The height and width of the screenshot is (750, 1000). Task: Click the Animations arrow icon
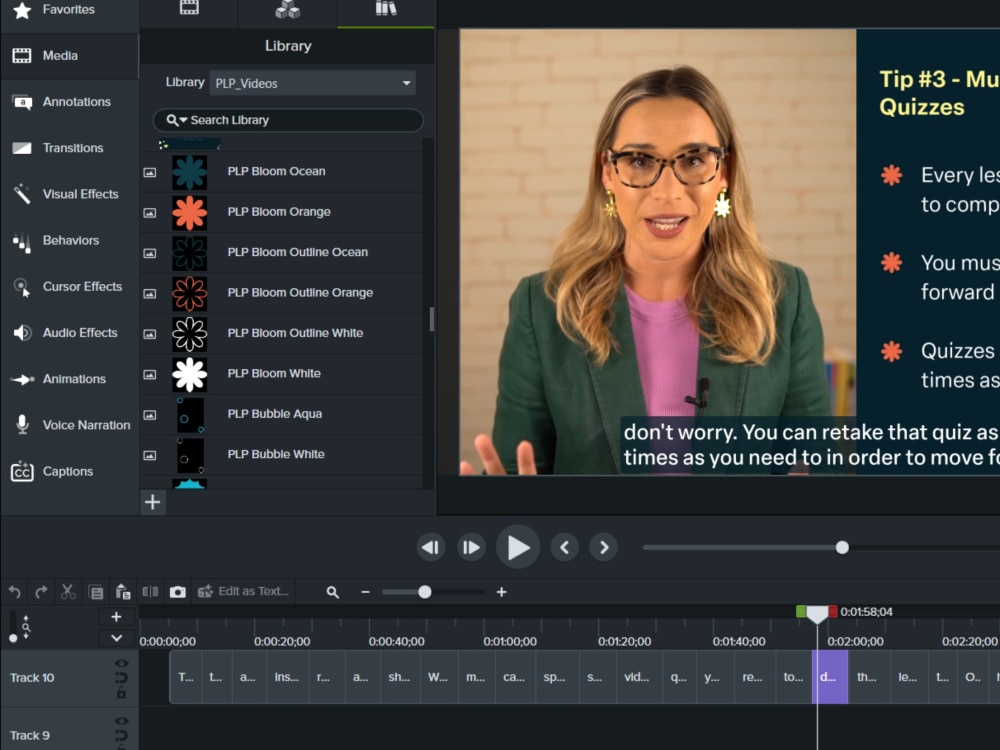pos(22,379)
